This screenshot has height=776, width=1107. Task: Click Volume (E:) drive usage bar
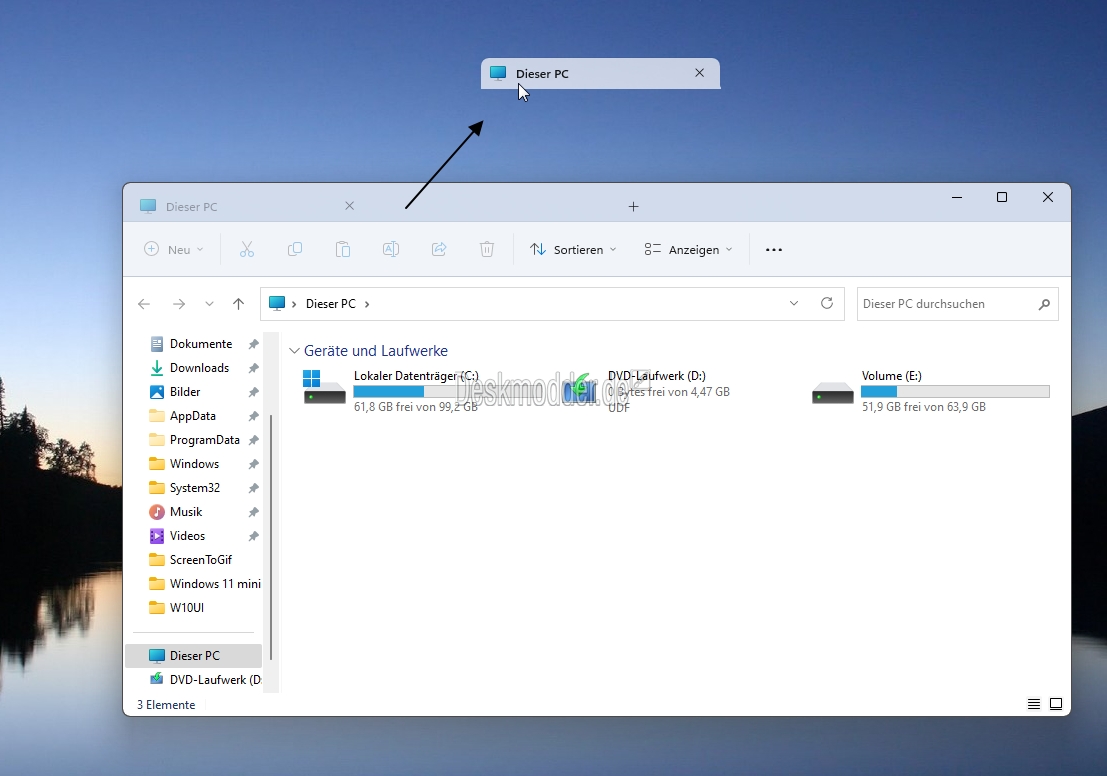955,391
